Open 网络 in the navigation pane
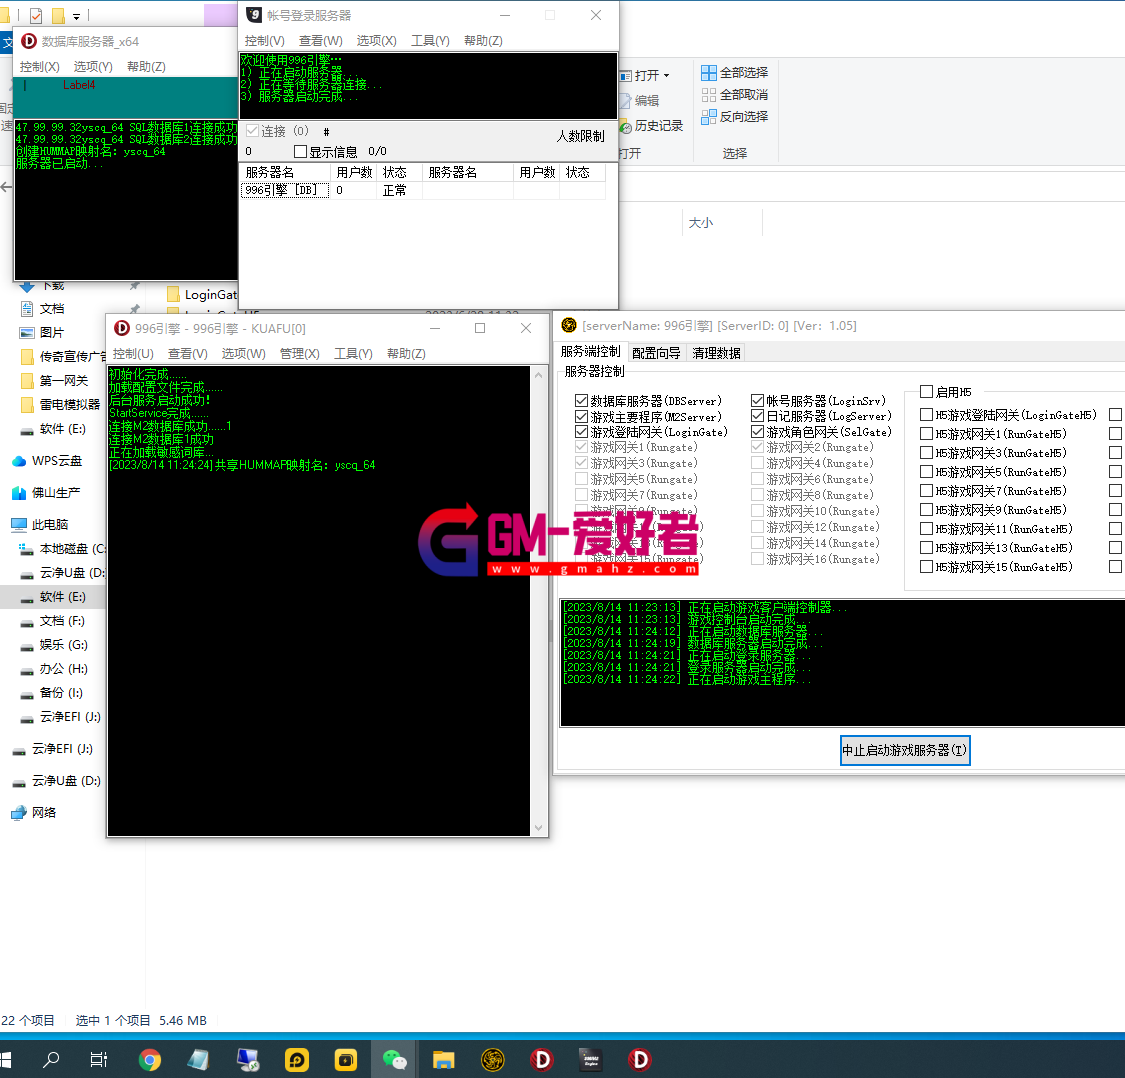 pyautogui.click(x=44, y=812)
